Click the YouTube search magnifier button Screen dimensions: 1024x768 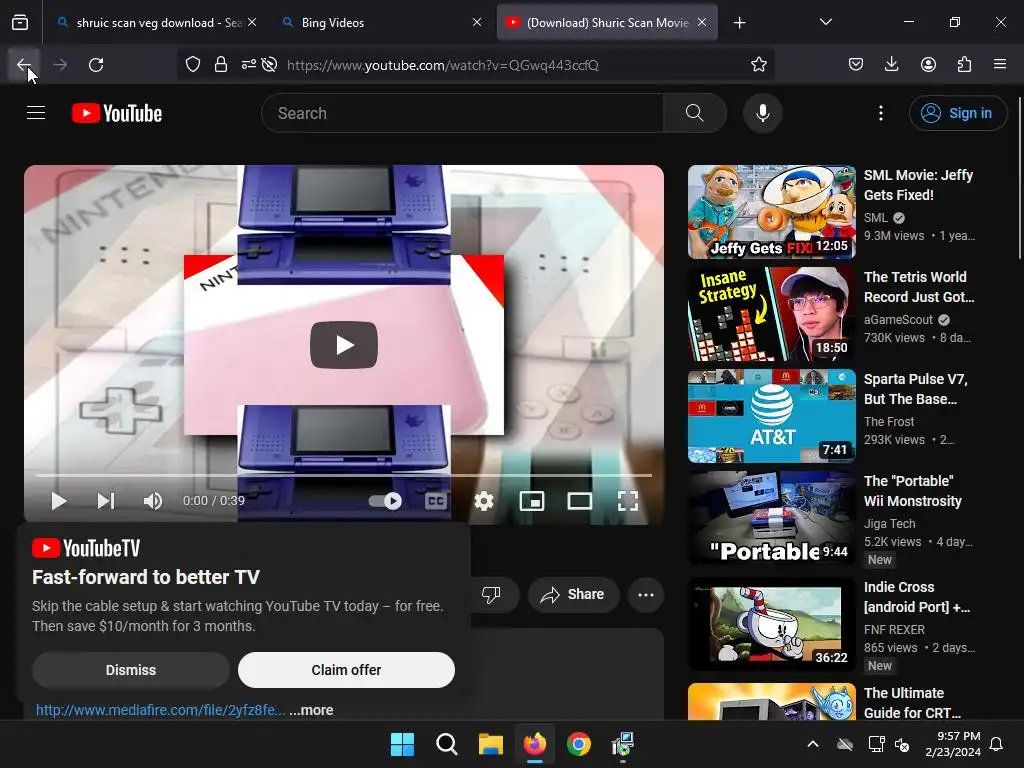(695, 113)
